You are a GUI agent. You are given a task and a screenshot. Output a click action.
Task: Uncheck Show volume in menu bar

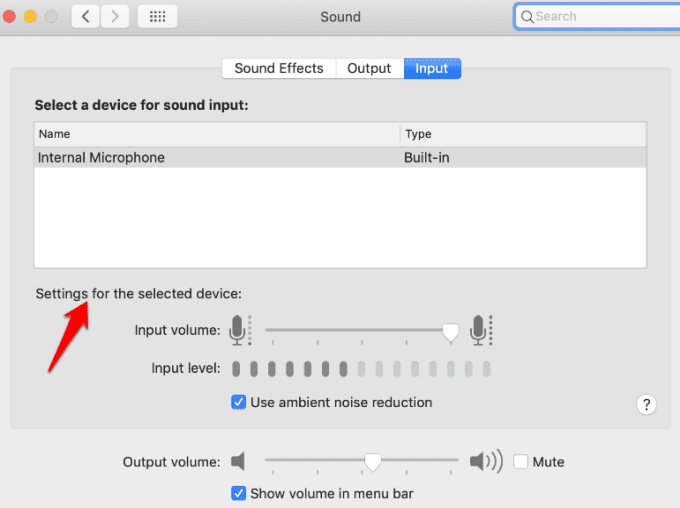click(x=239, y=493)
